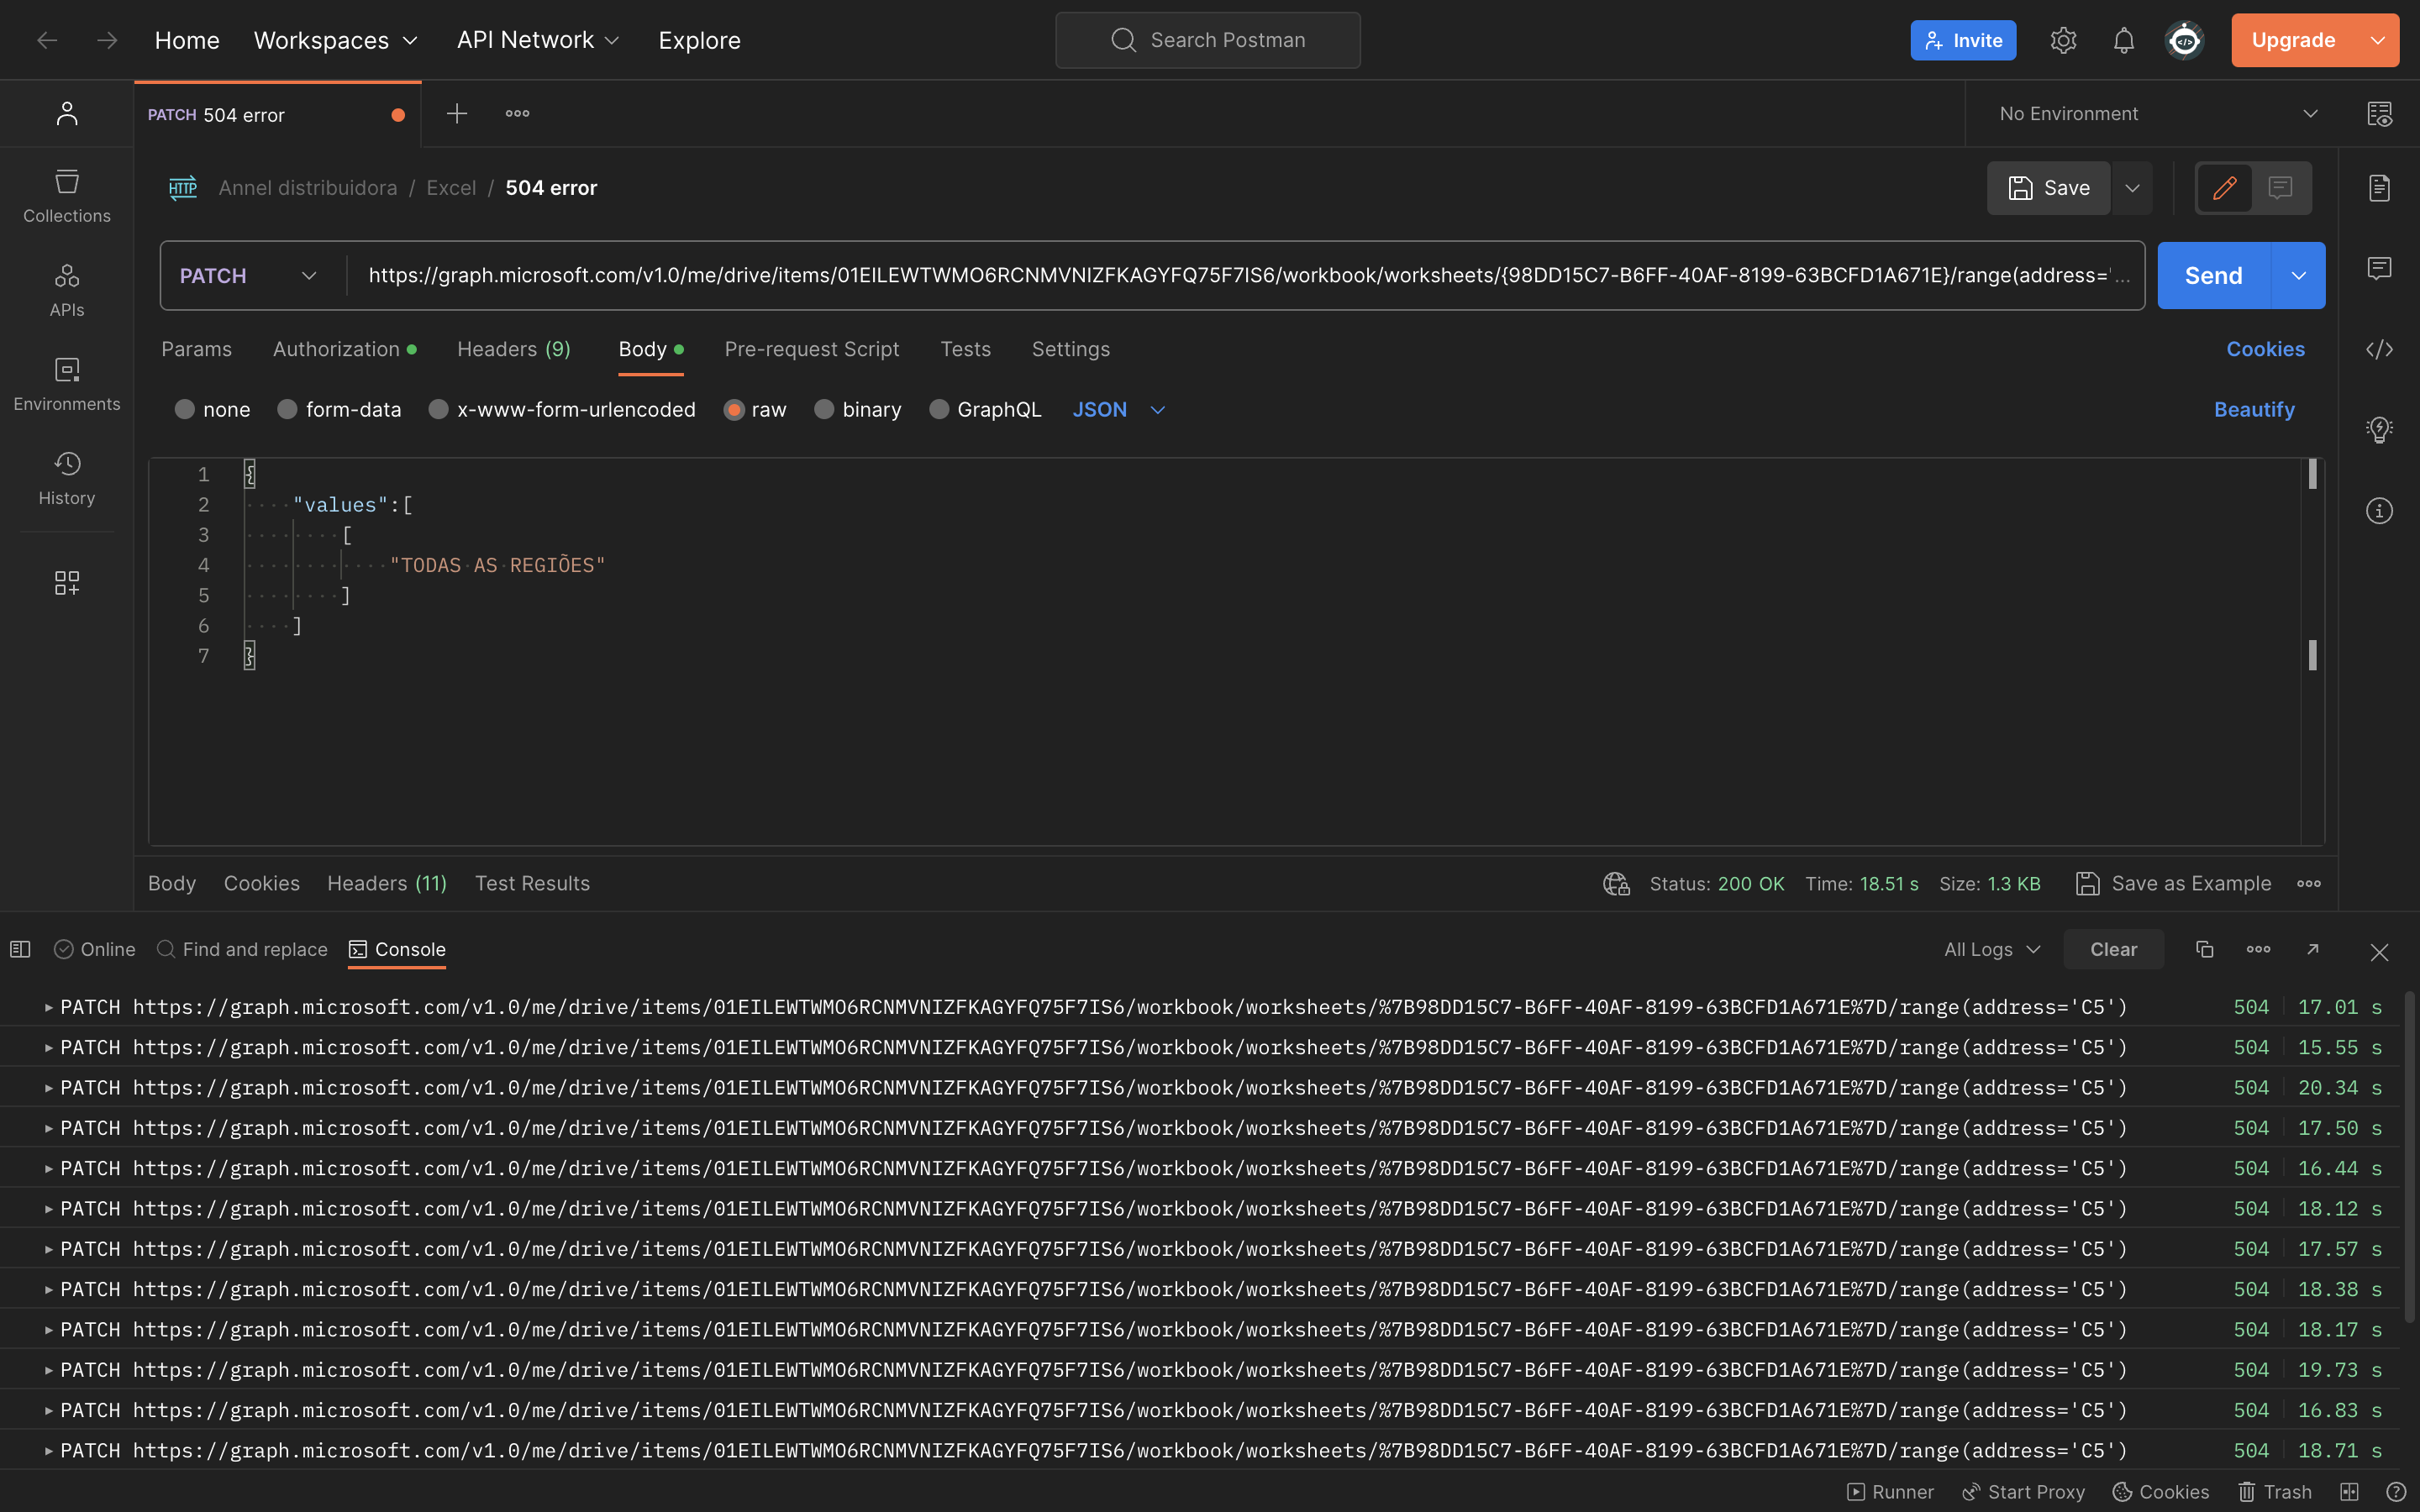2420x1512 pixels.
Task: Open the Comments icon in right sidebar
Action: [2380, 268]
